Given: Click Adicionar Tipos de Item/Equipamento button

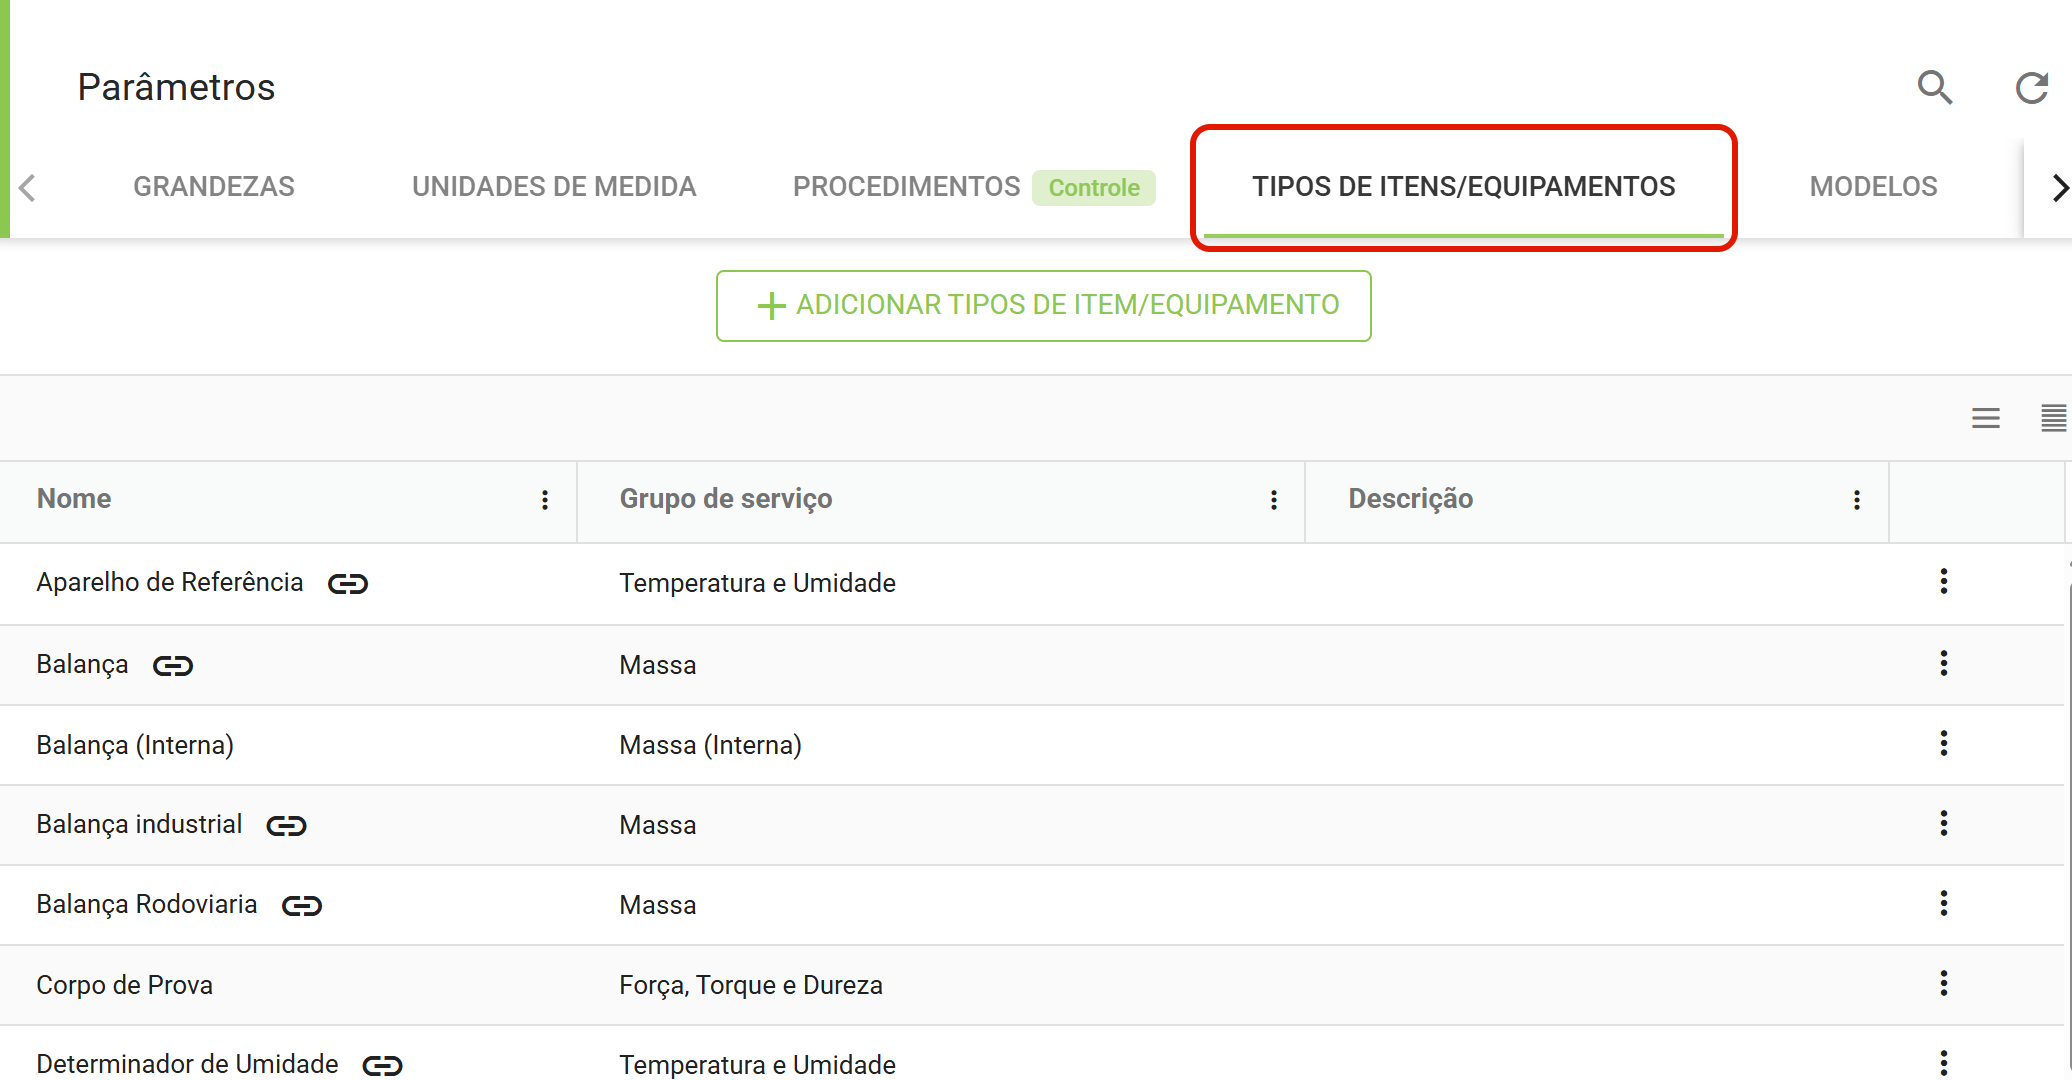Looking at the screenshot, I should pyautogui.click(x=1043, y=306).
